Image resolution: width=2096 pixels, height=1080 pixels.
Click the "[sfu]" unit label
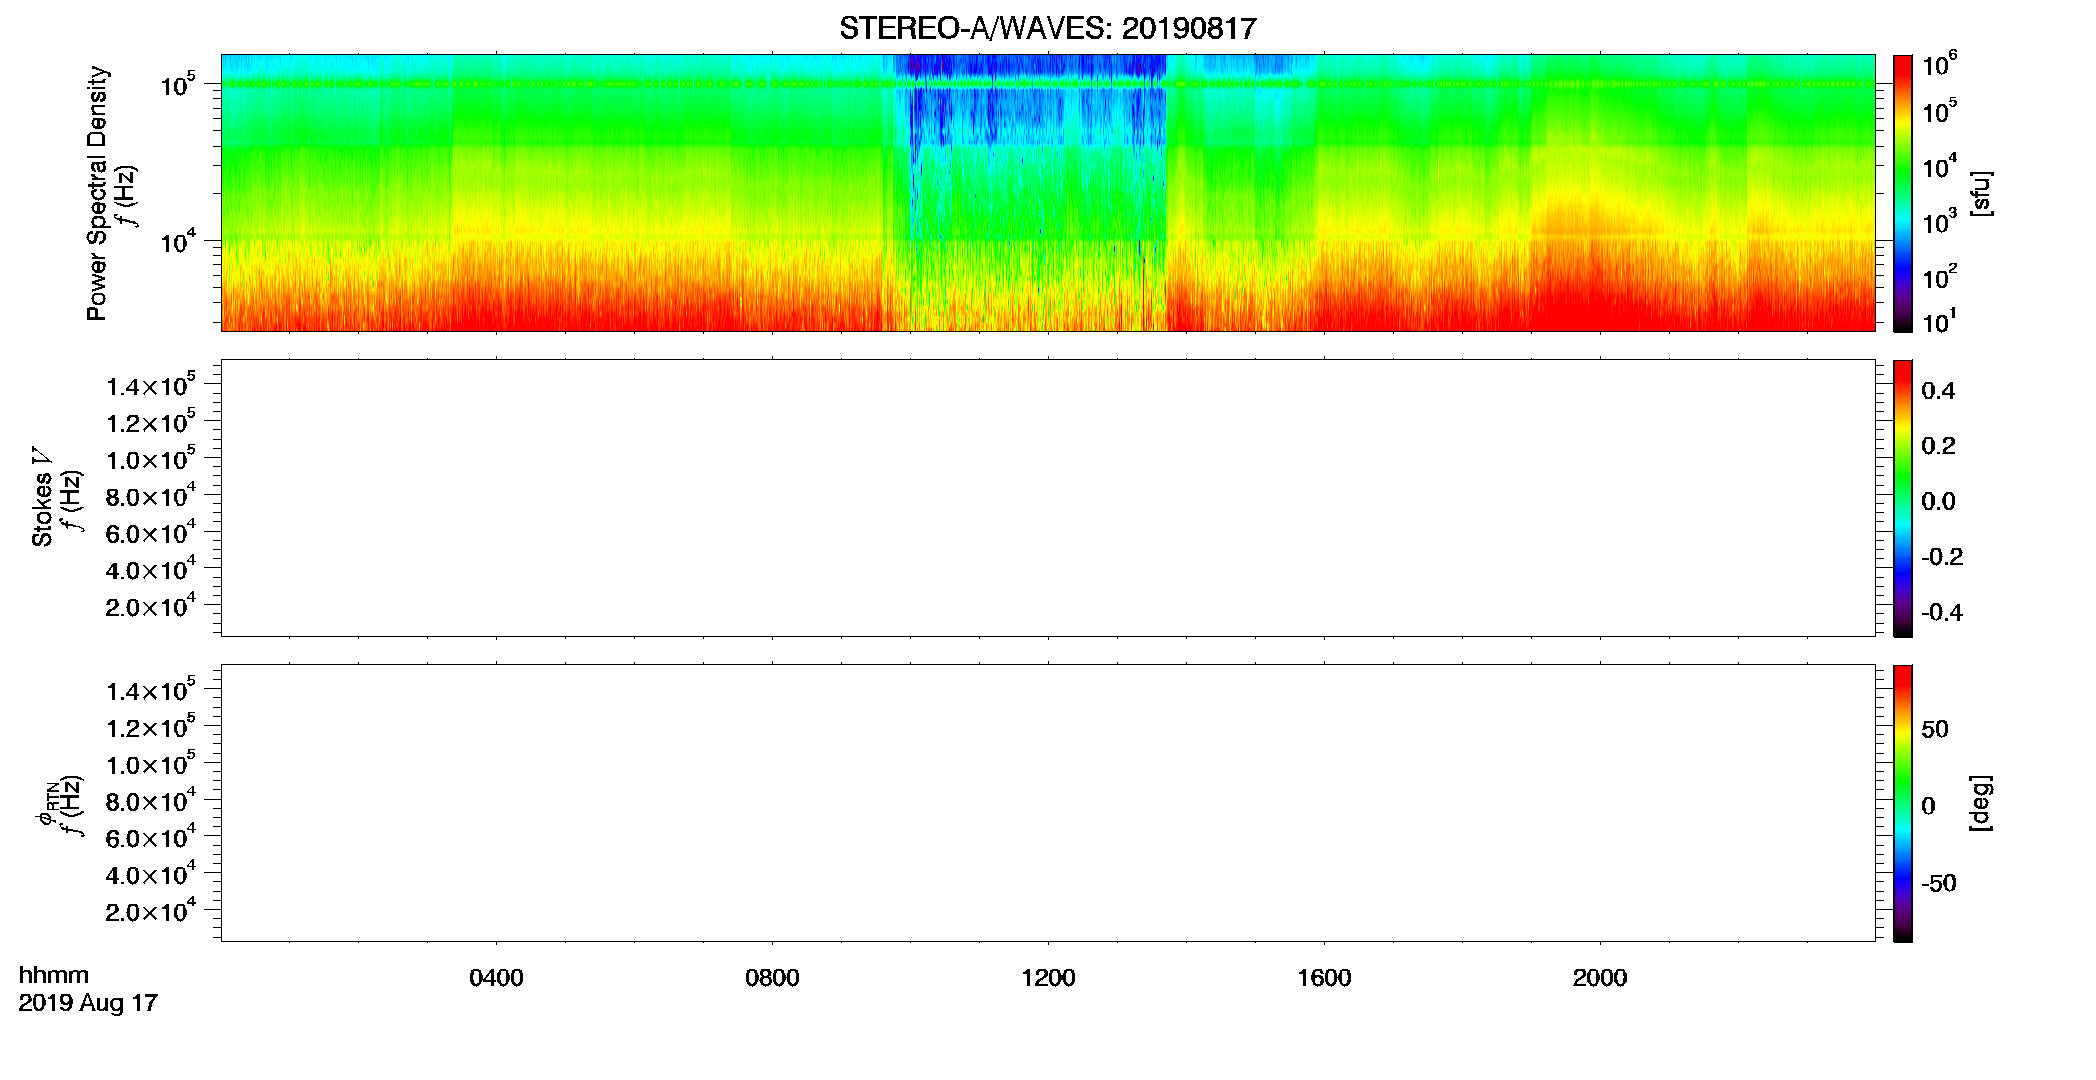1980,193
